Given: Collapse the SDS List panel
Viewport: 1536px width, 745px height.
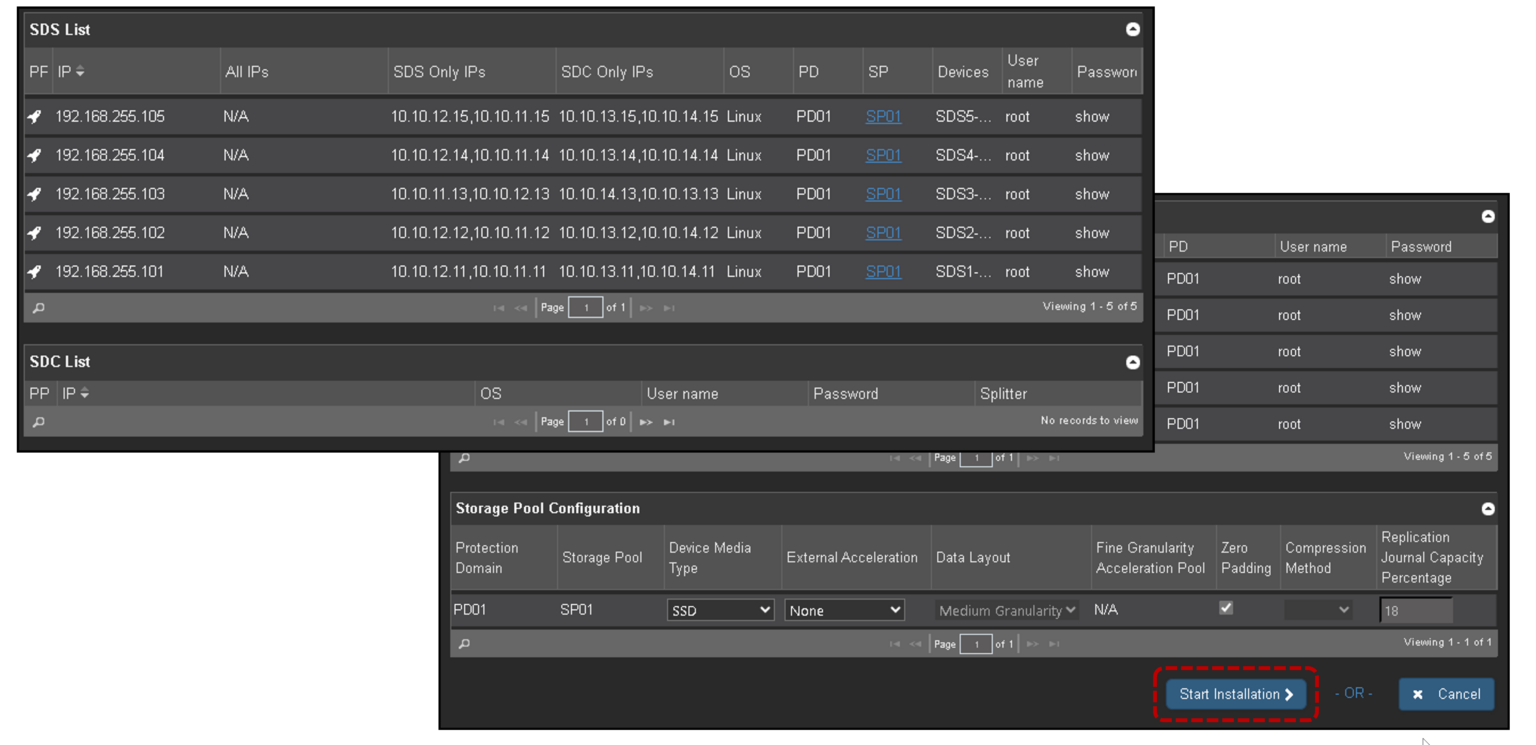Looking at the screenshot, I should [1133, 29].
